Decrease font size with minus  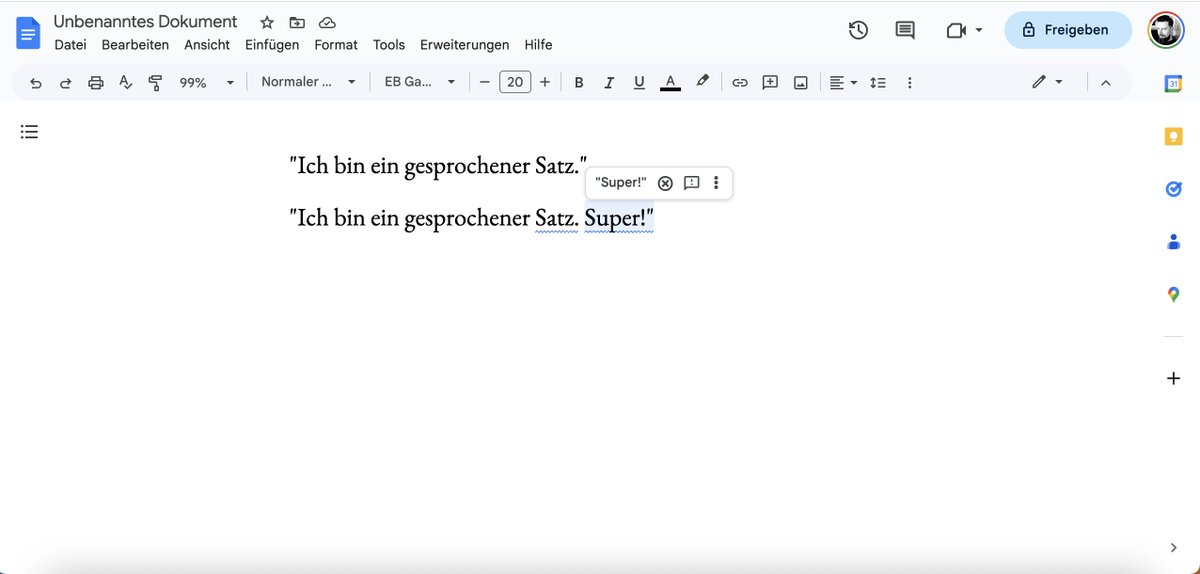tap(485, 83)
